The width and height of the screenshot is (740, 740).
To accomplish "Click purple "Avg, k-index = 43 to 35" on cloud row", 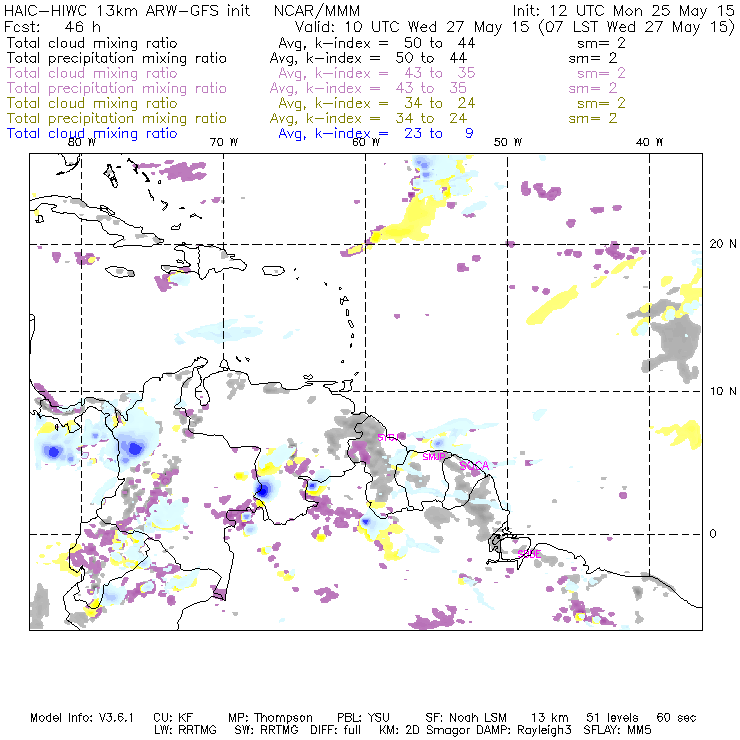I will 377,74.
